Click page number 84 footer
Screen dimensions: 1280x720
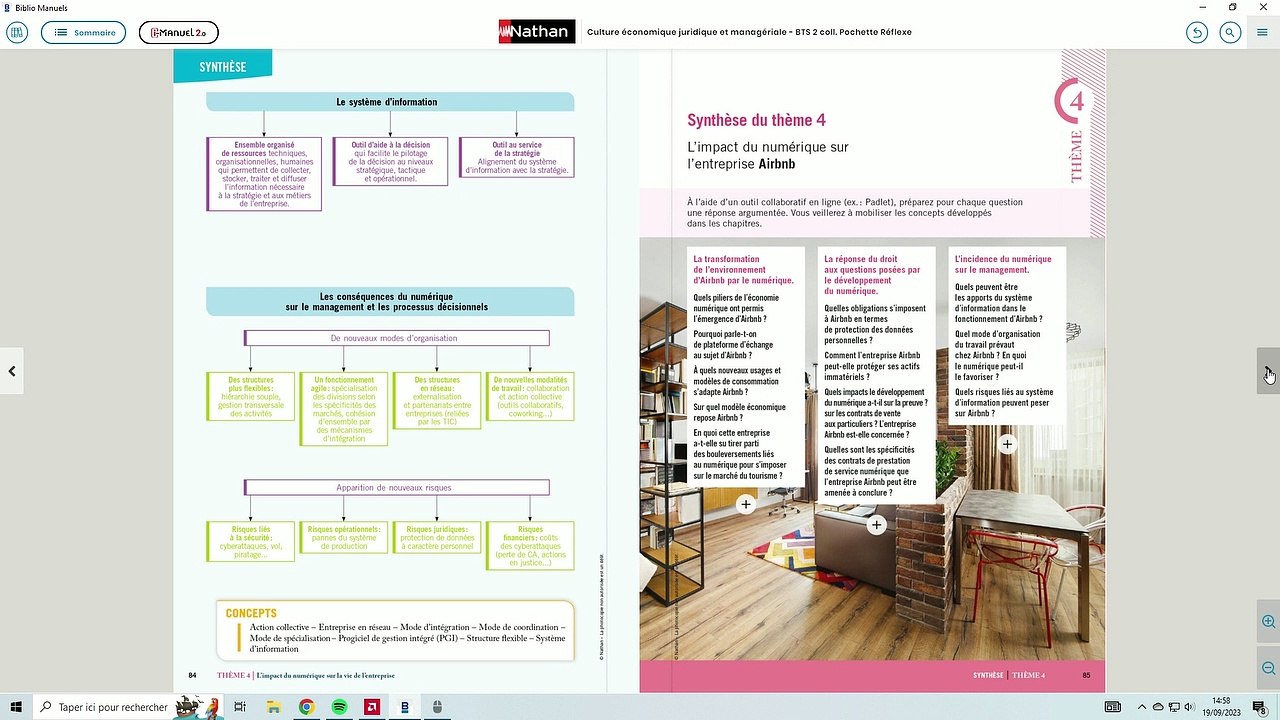pyautogui.click(x=192, y=676)
